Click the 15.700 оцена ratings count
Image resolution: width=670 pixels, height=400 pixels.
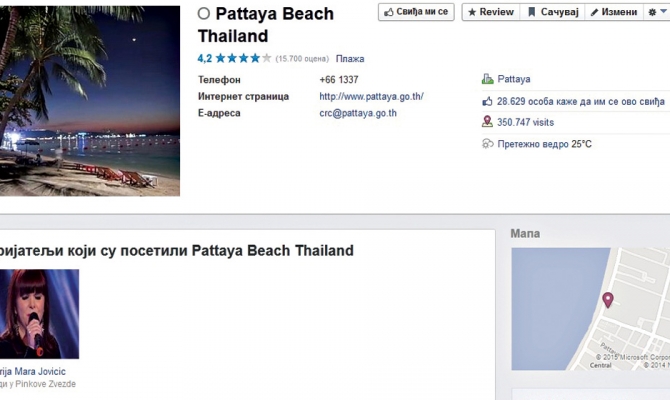click(303, 59)
